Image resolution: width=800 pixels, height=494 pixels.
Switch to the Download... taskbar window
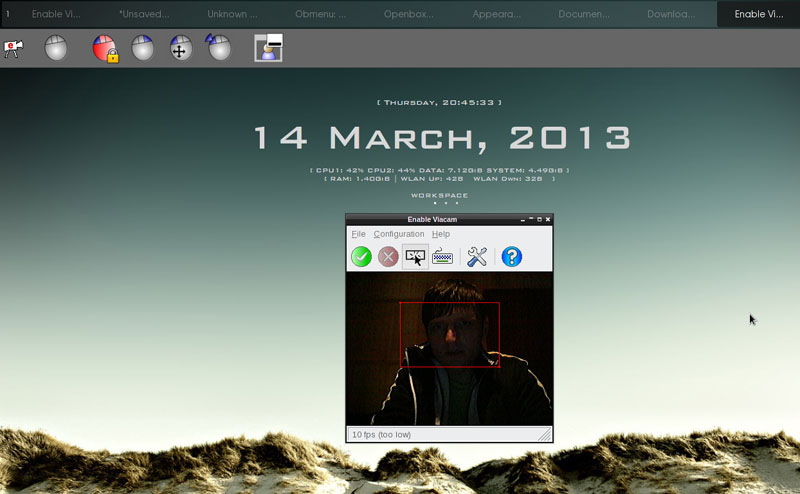point(670,14)
